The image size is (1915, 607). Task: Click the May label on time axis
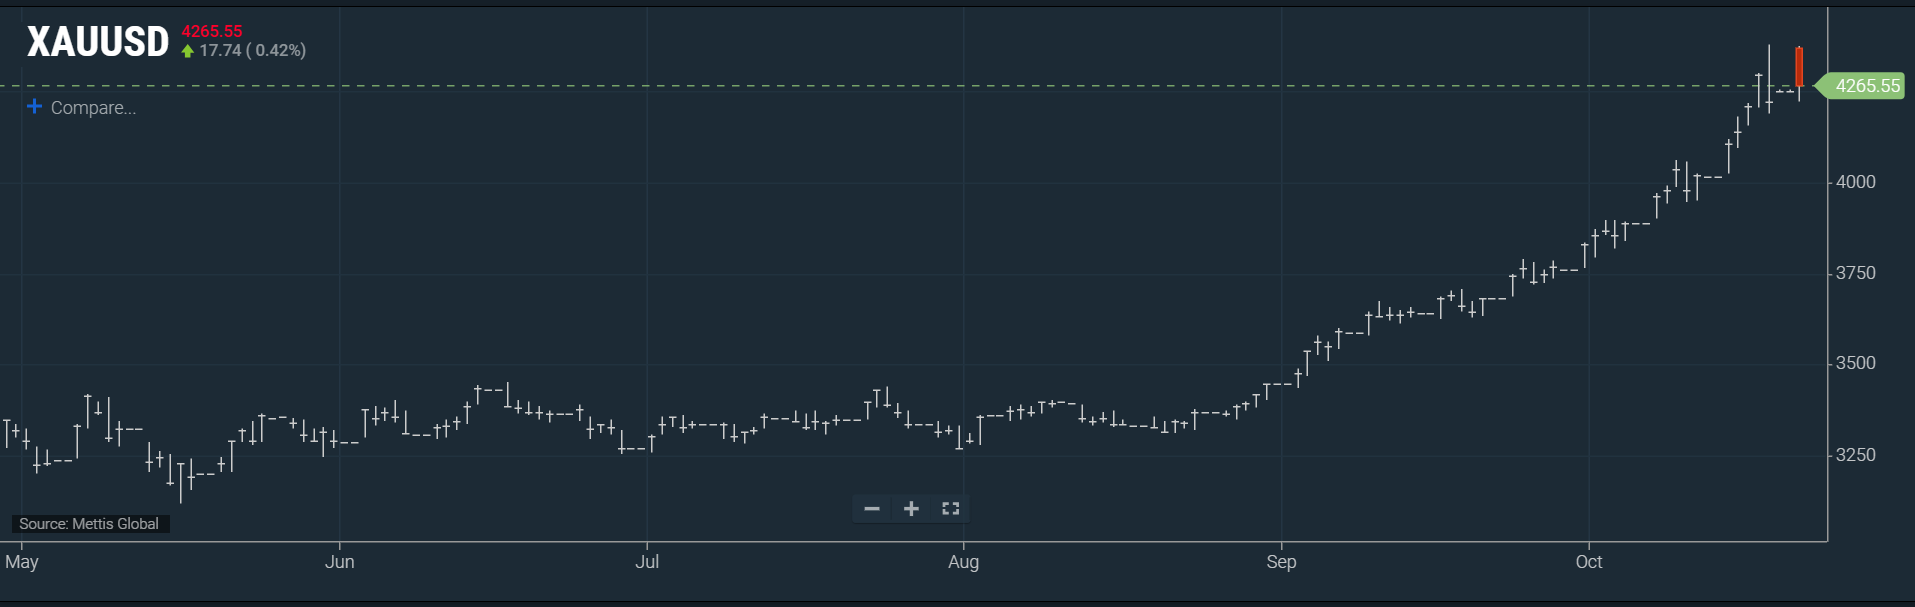pos(22,562)
